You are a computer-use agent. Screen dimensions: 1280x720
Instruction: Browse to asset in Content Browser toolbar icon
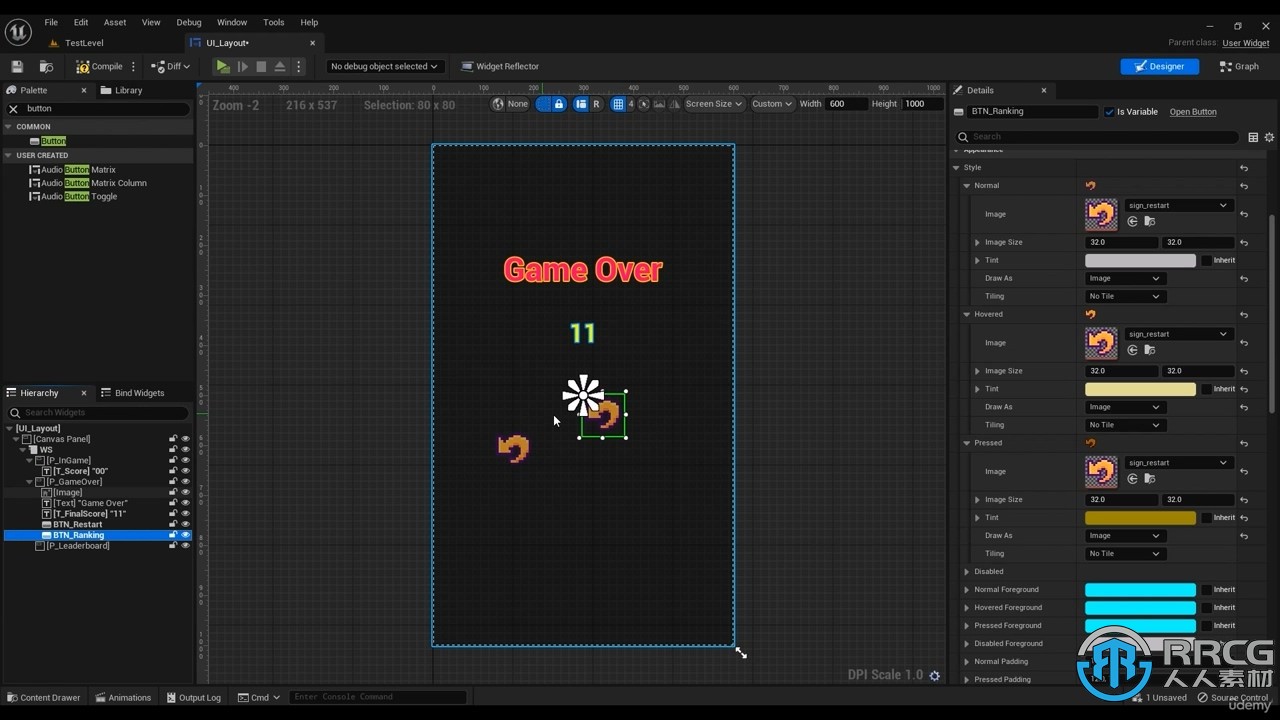pyautogui.click(x=46, y=67)
